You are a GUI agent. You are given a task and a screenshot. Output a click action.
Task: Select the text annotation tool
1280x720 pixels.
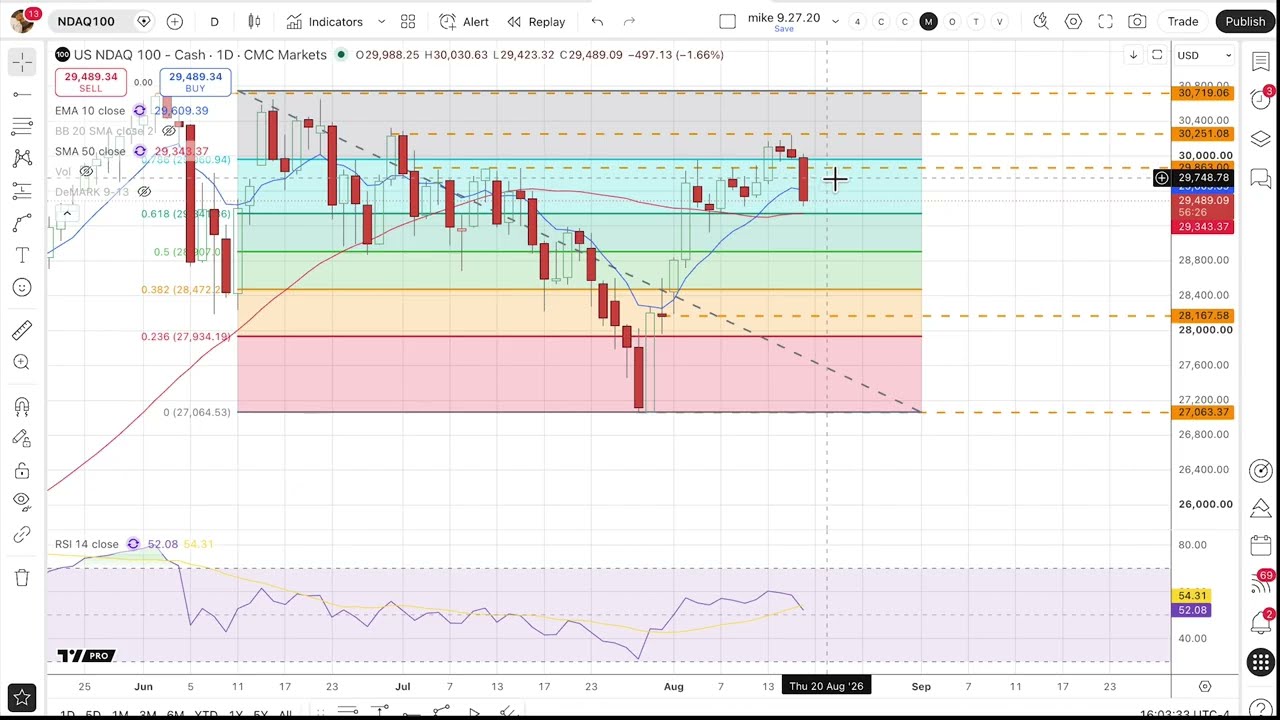pyautogui.click(x=22, y=255)
